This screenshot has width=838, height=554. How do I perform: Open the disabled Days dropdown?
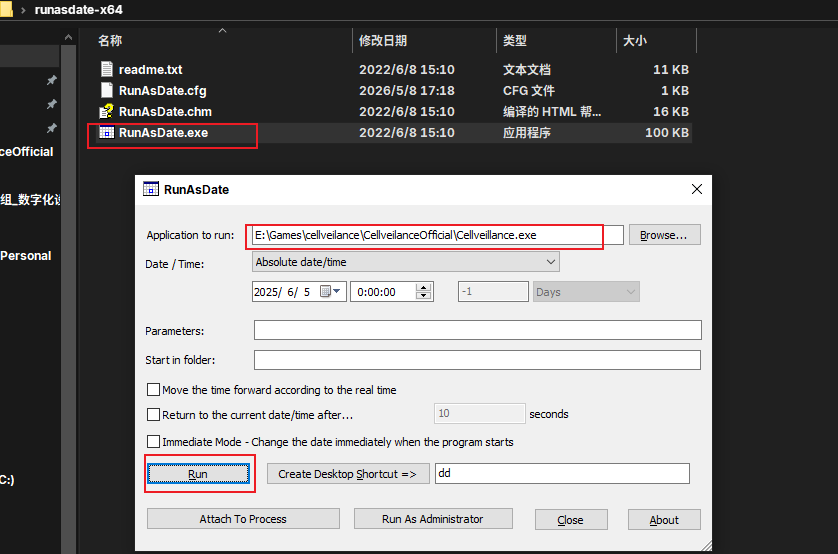click(586, 292)
